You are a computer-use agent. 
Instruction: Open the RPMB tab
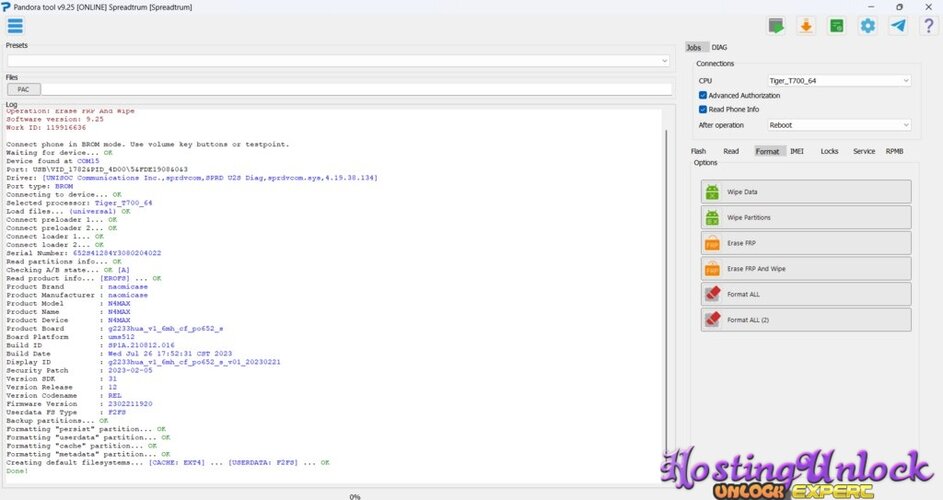(x=894, y=152)
